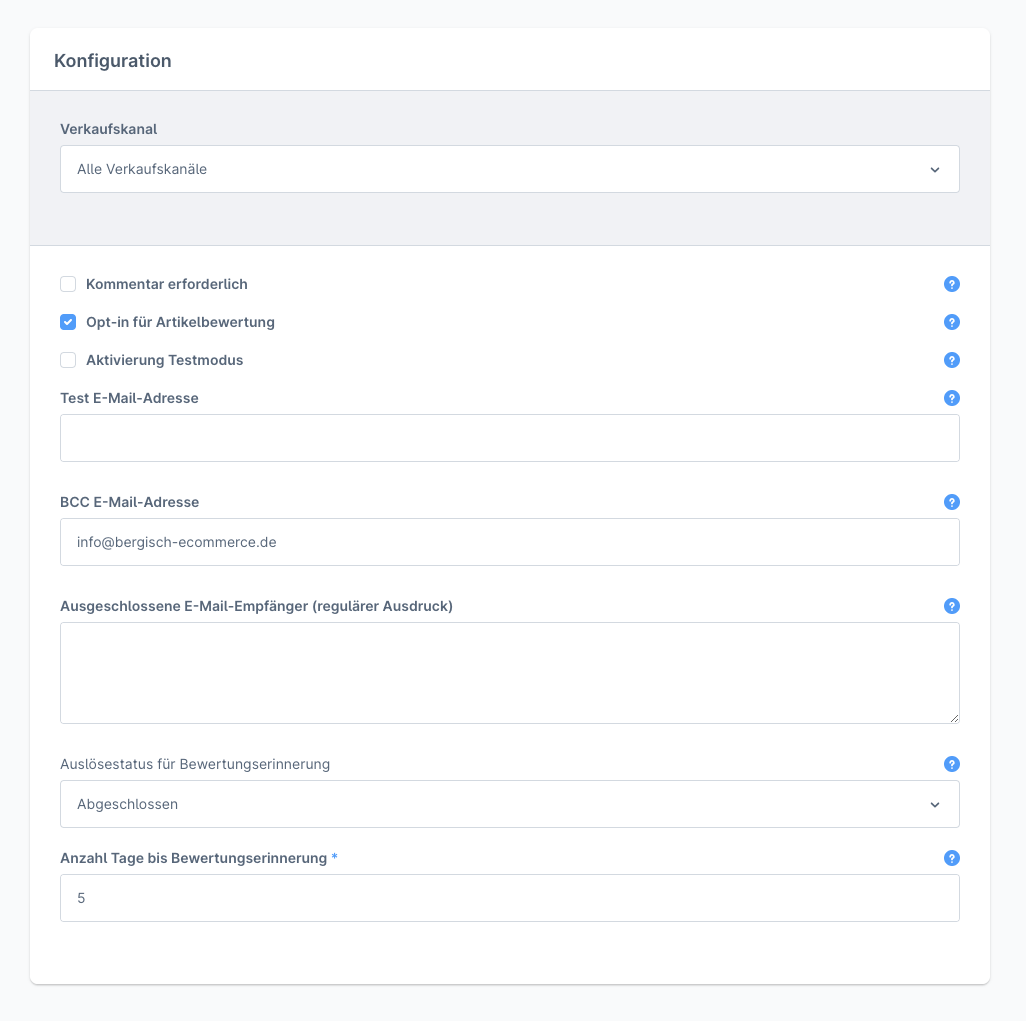Select the Anzahl Tage input containing 5
Screen dimensions: 1026x1021
coord(509,898)
